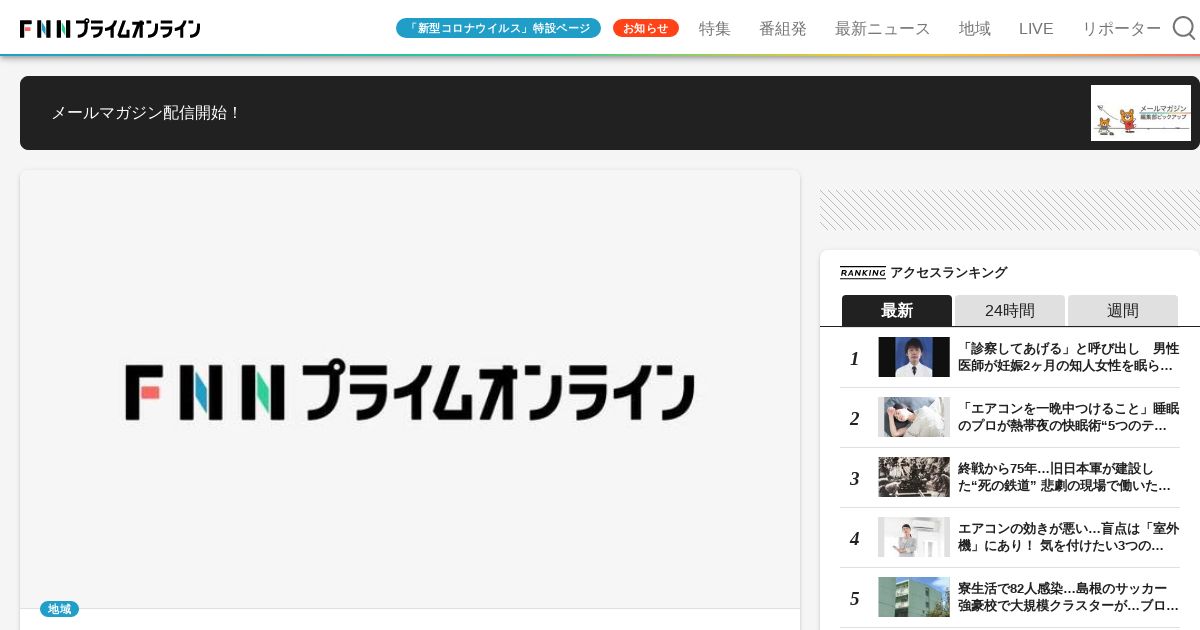
Task: Open rank 1 article 「診察してあげる」と呼び出し
Action: (1069, 357)
